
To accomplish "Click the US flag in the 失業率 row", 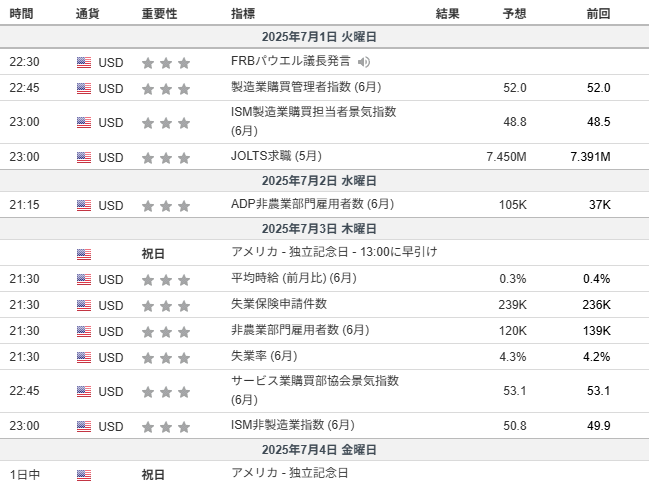I will click(x=84, y=357).
